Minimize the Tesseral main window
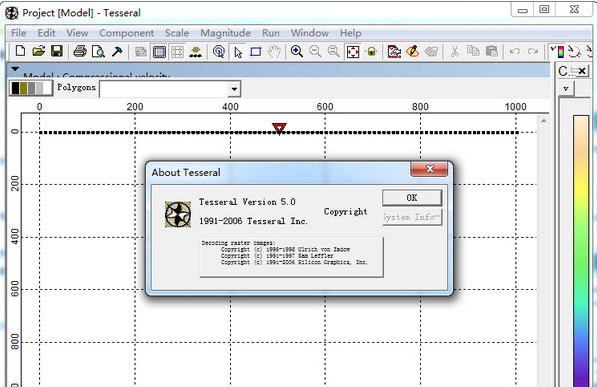This screenshot has width=597, height=387. click(523, 10)
